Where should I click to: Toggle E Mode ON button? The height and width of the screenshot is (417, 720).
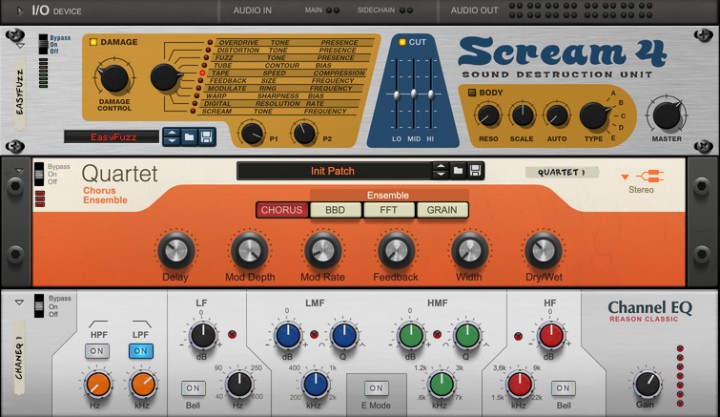(x=376, y=389)
